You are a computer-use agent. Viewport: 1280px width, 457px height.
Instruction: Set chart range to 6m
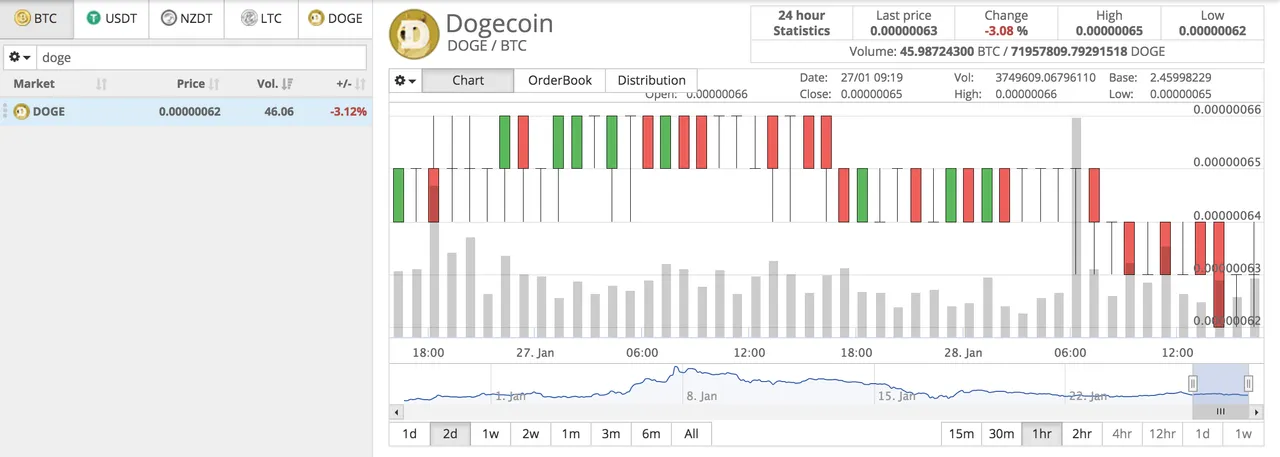tap(651, 434)
